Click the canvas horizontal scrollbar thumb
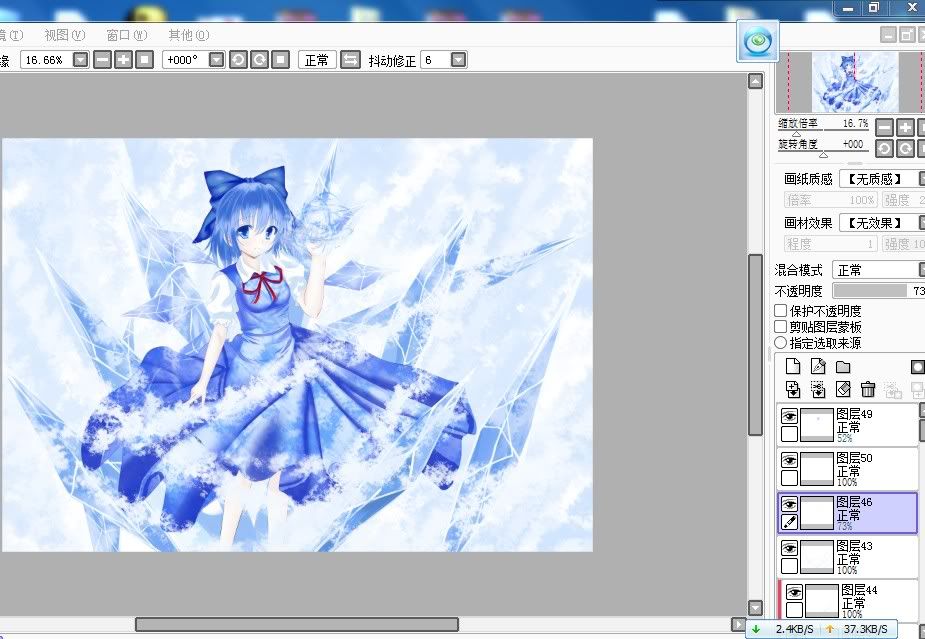Screen dimensions: 925x639 (297, 624)
